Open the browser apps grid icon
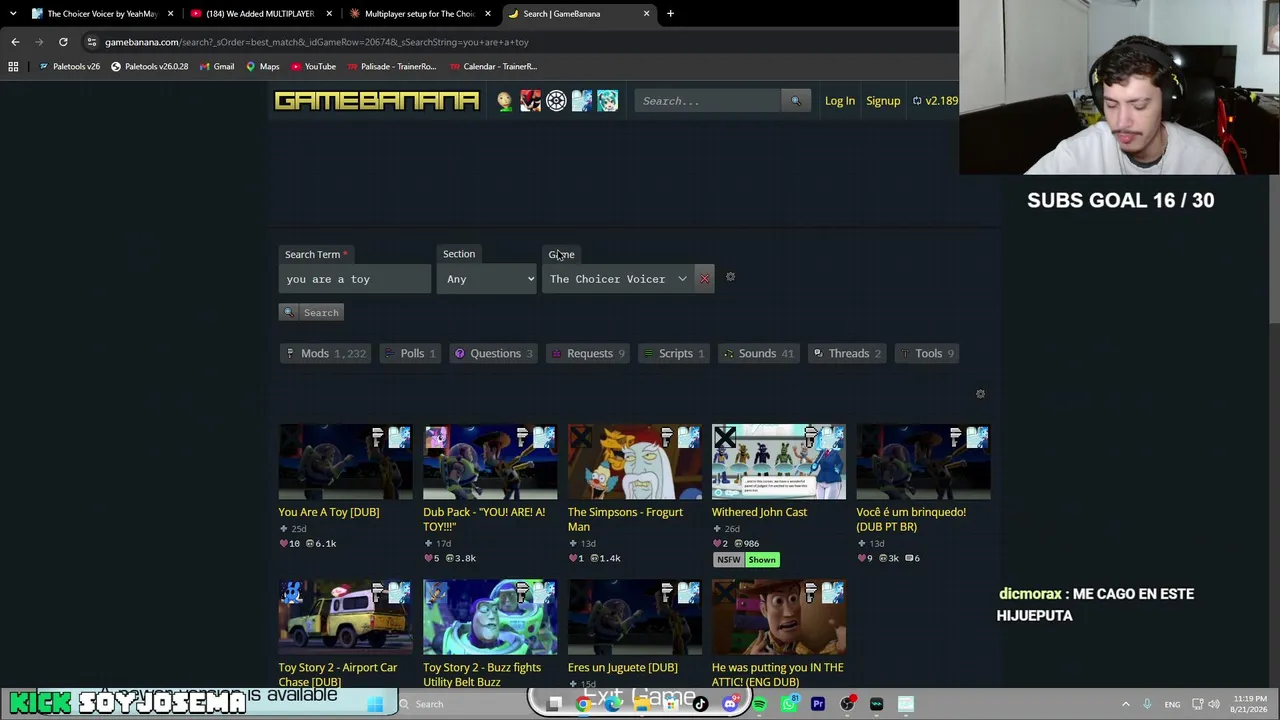 click(x=13, y=67)
